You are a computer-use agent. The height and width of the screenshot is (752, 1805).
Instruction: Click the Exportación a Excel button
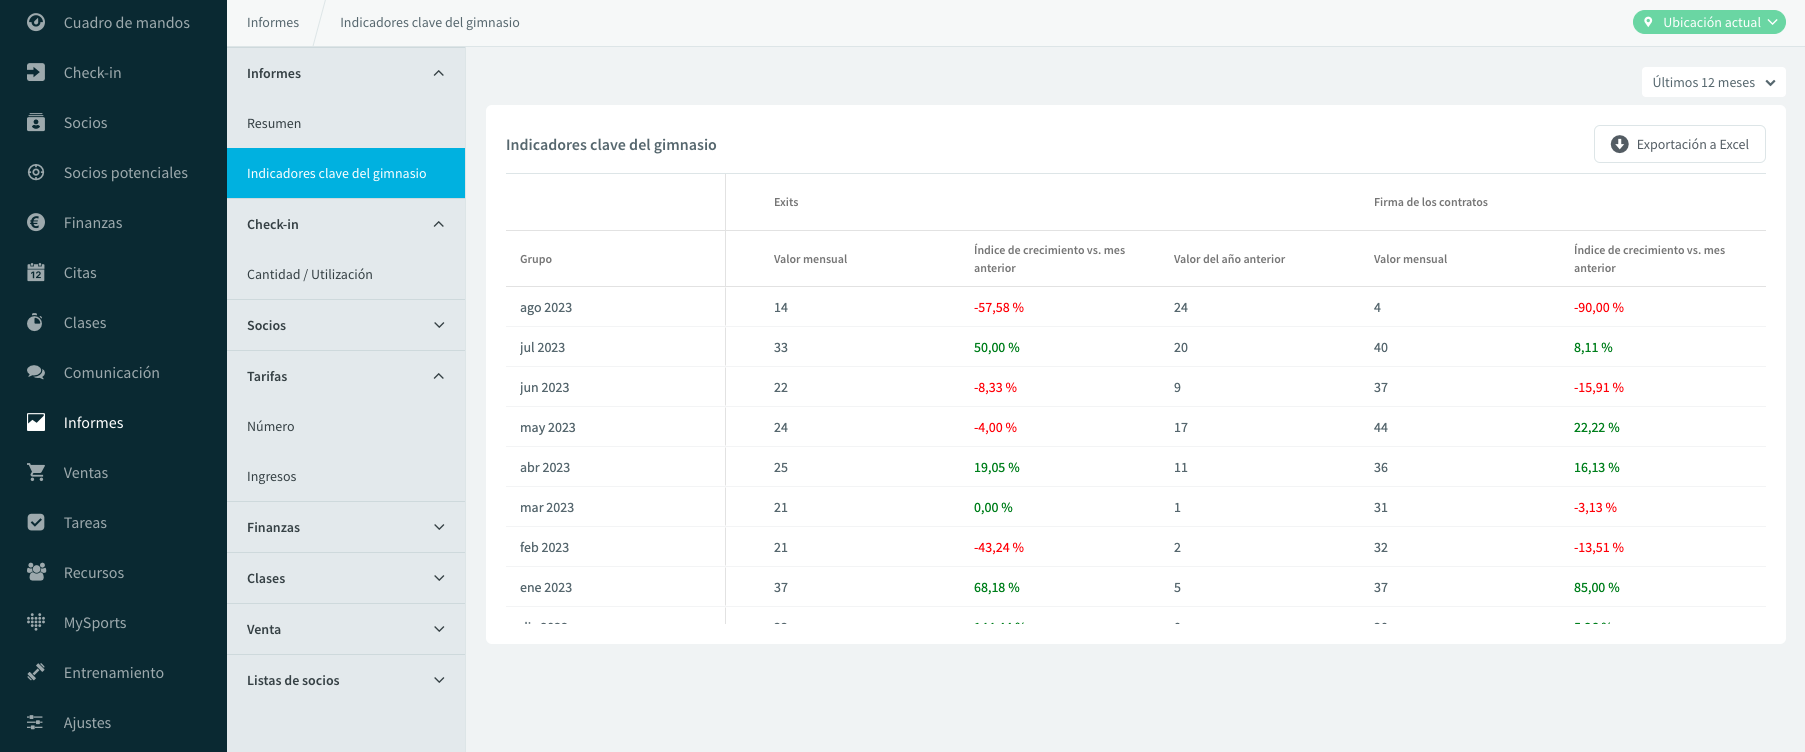tap(1679, 144)
